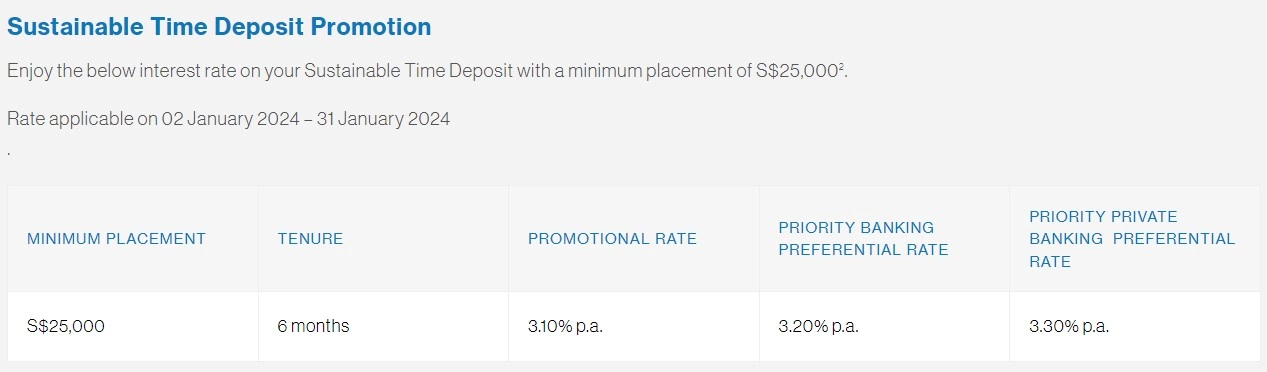1267x372 pixels.
Task: Click the S$25,000 table cell
Action: (66, 326)
